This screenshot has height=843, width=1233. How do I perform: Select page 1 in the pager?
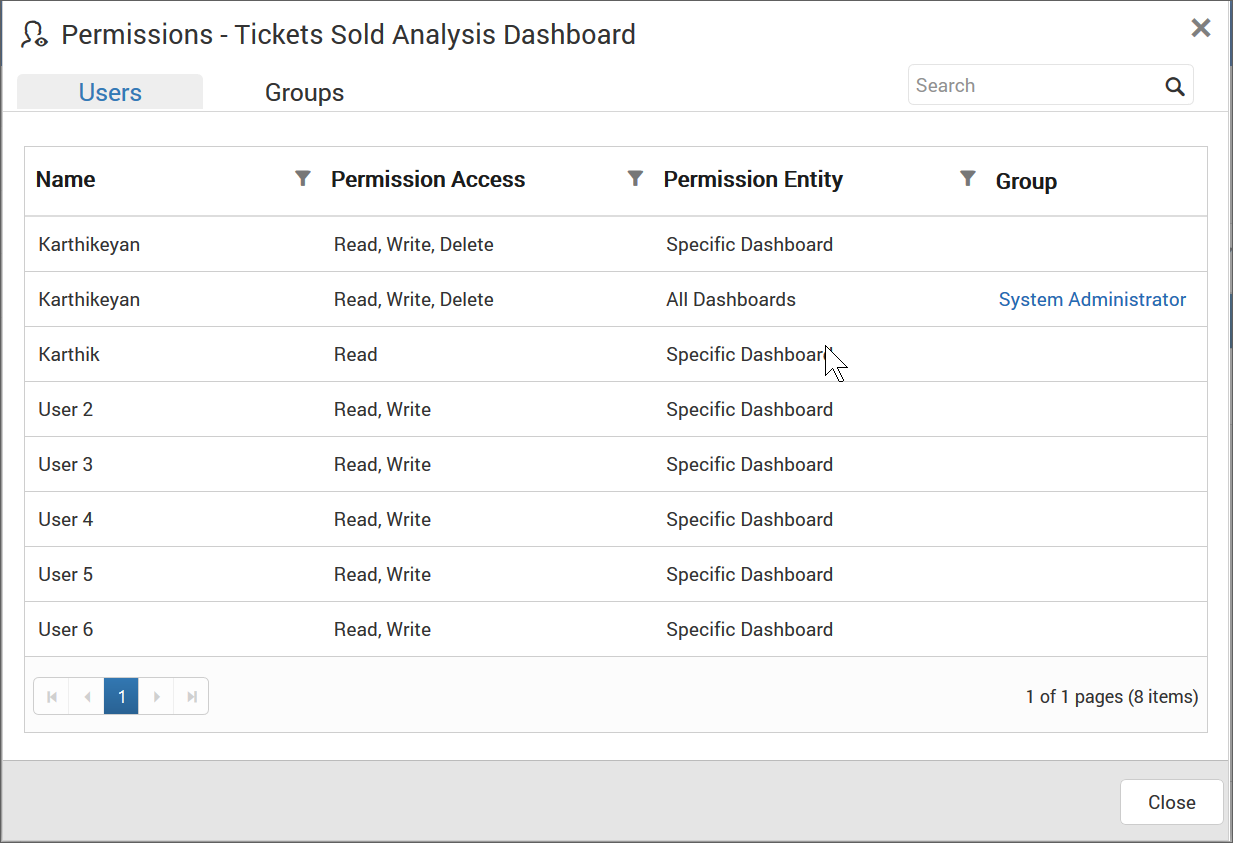[121, 696]
